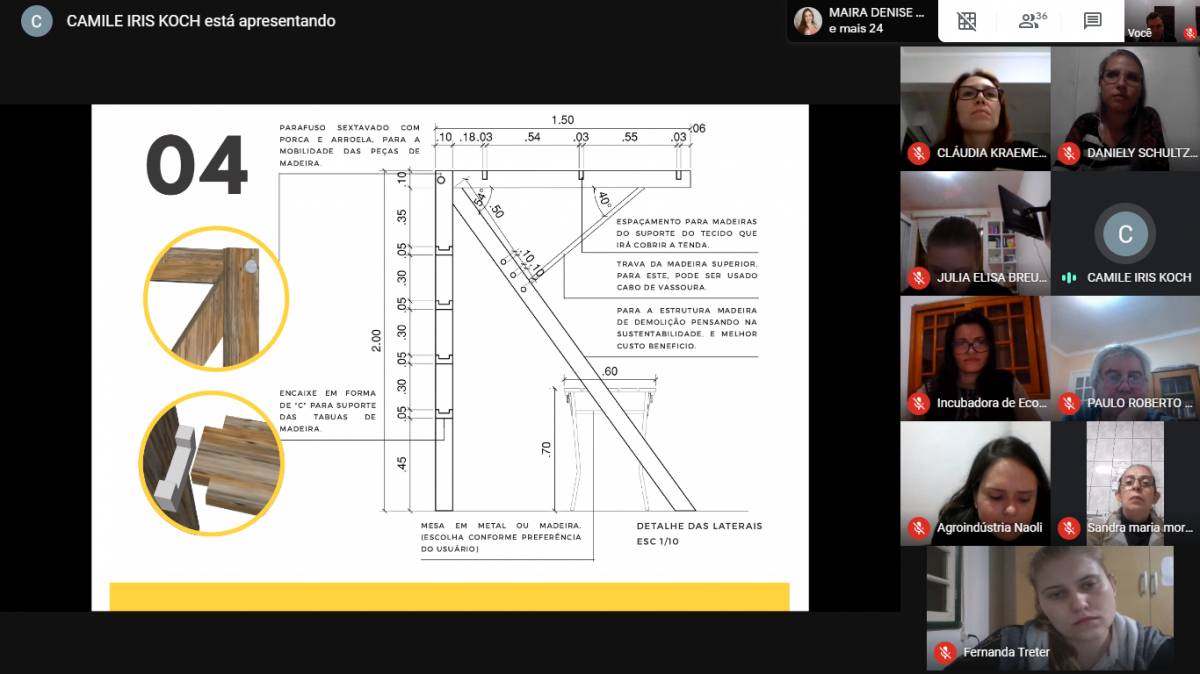Open the meeting chat panel
The image size is (1200, 674).
(1093, 21)
